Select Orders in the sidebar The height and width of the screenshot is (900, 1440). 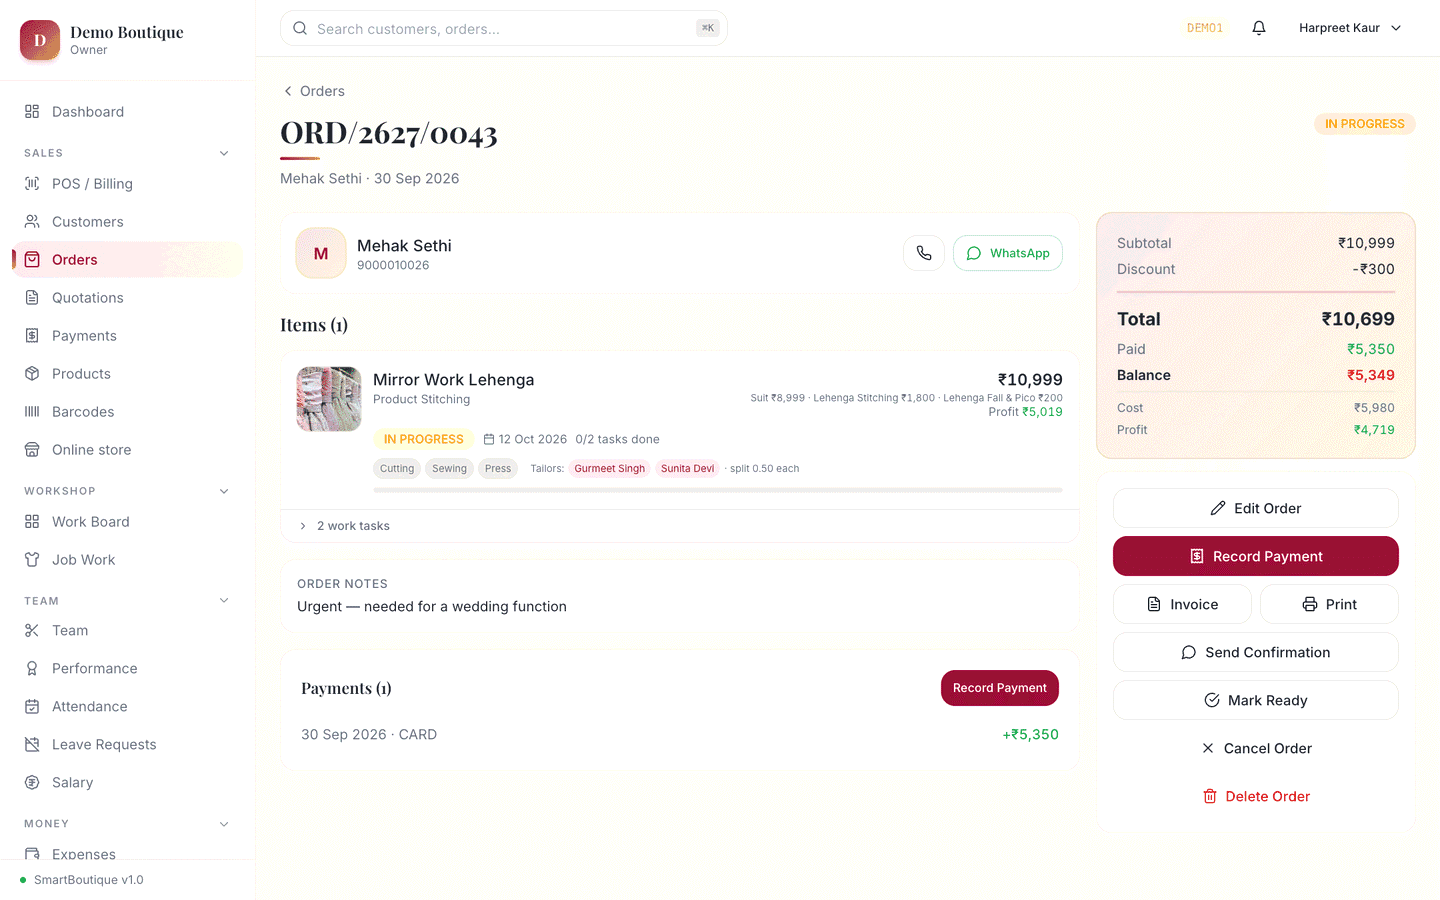(127, 260)
